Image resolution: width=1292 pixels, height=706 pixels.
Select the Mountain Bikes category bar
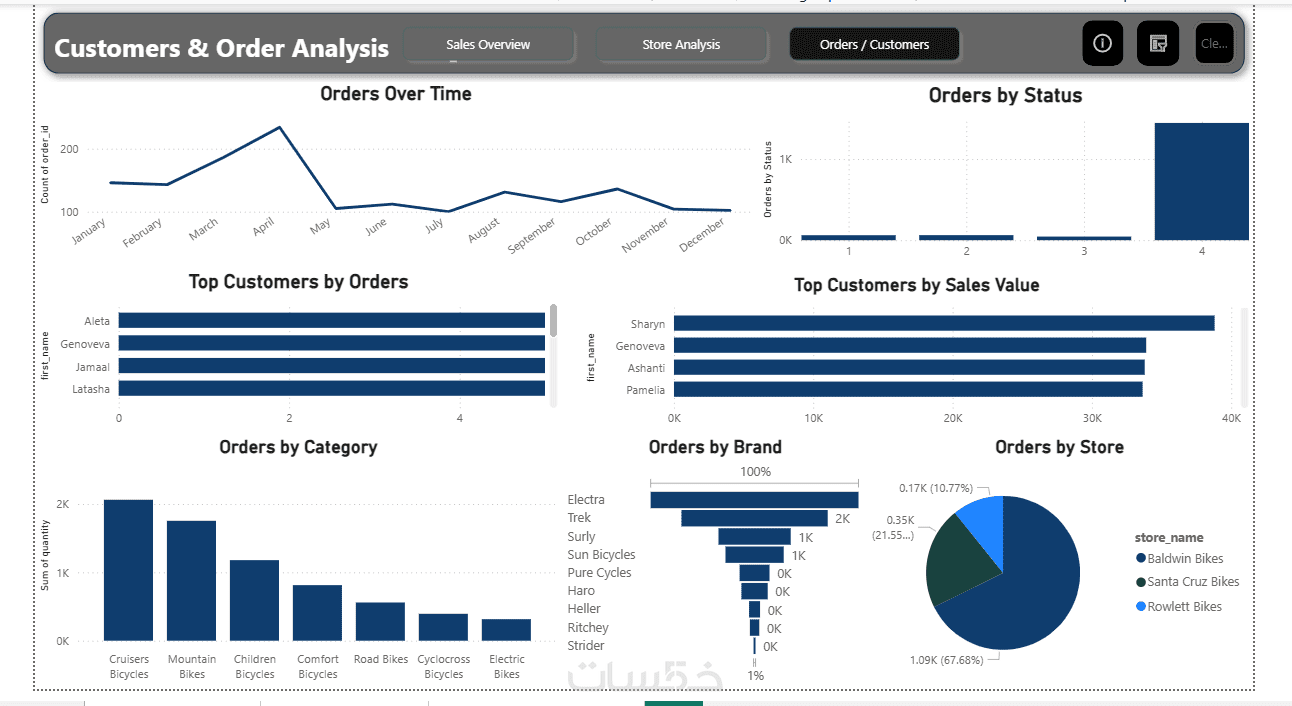click(192, 581)
